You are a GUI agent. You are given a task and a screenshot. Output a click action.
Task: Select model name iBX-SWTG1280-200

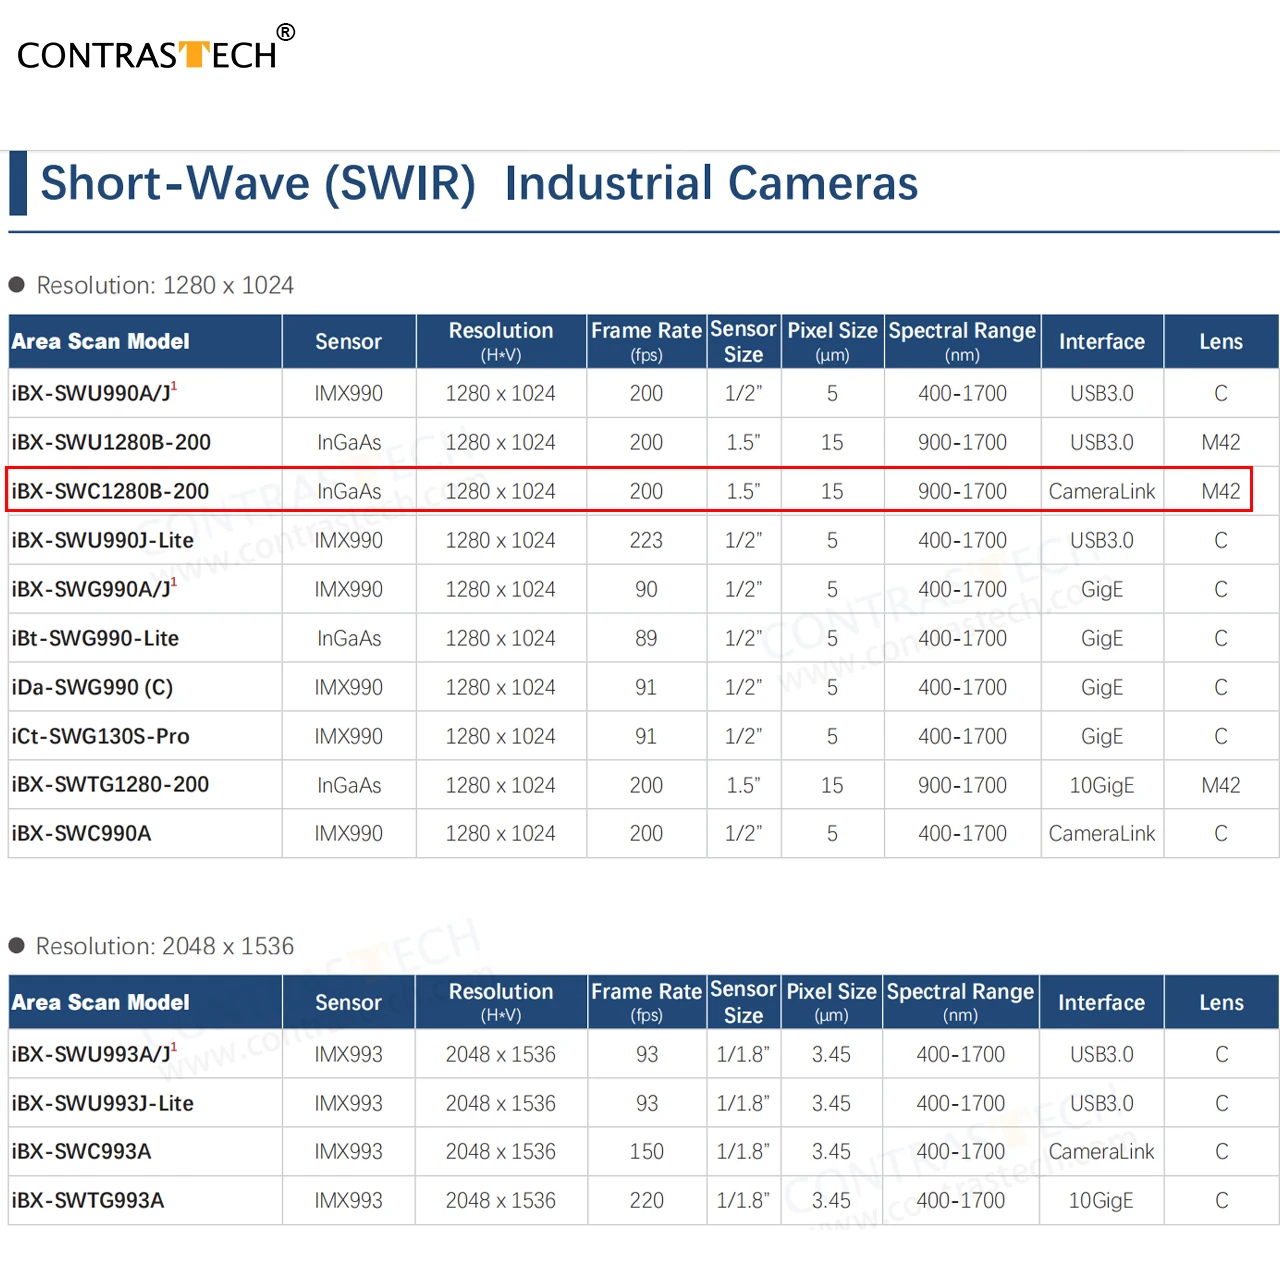(x=110, y=785)
